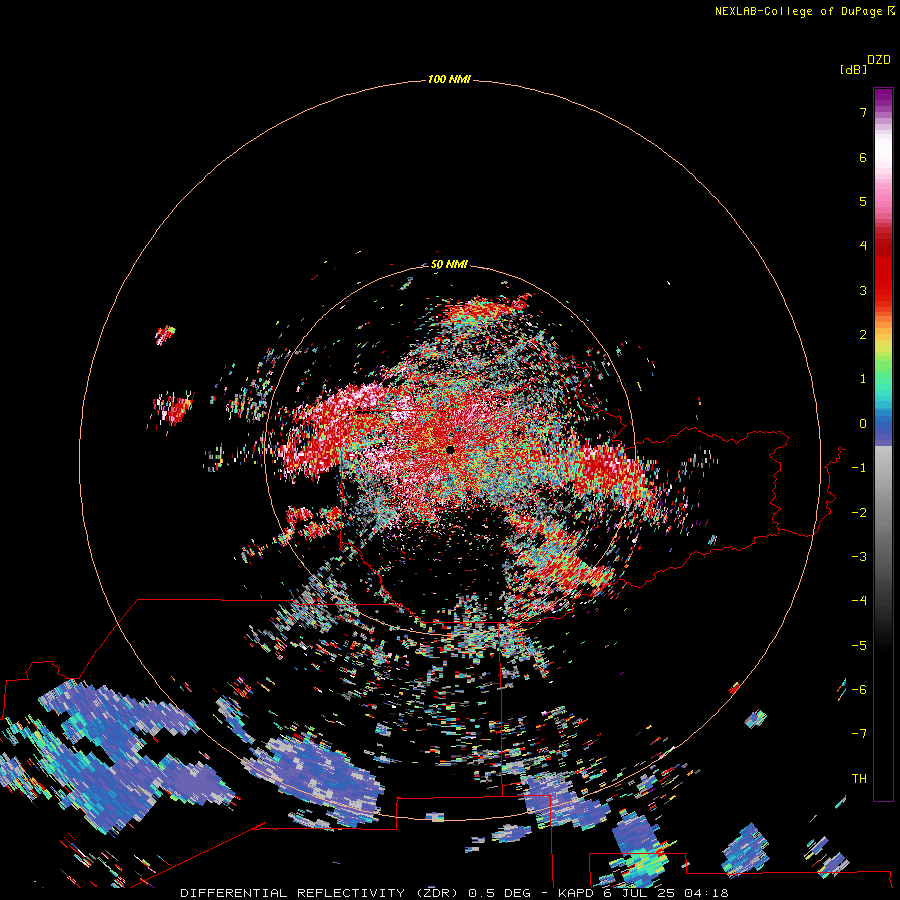Screen dimensions: 900x900
Task: Click the [dB] unit label
Action: [x=853, y=69]
